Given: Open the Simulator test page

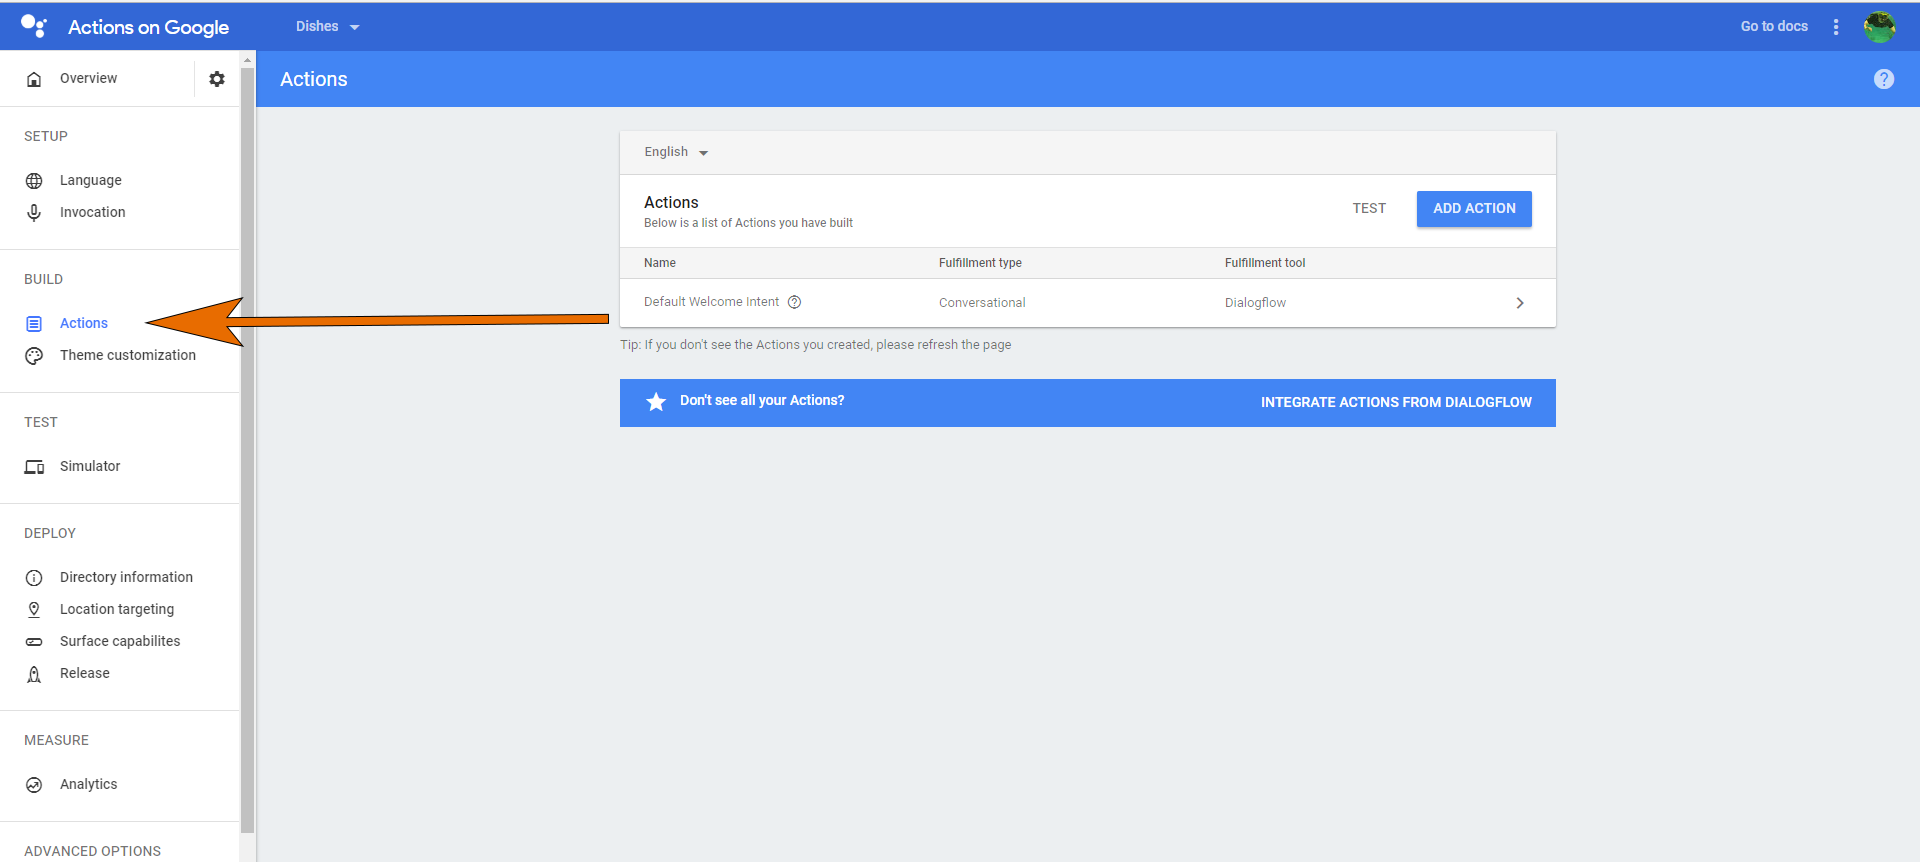Looking at the screenshot, I should 90,466.
